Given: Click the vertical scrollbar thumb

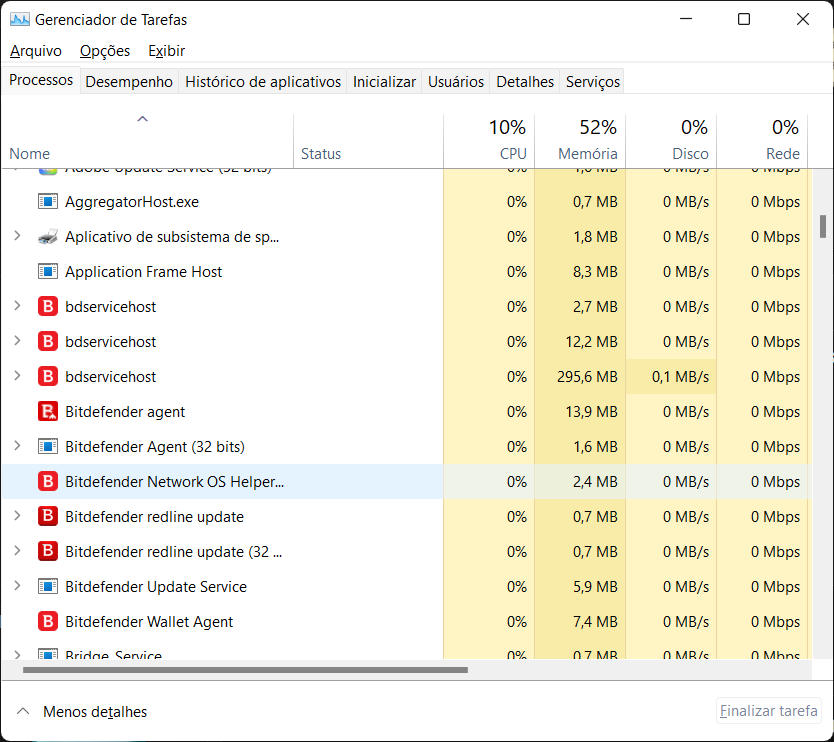Looking at the screenshot, I should pos(823,226).
